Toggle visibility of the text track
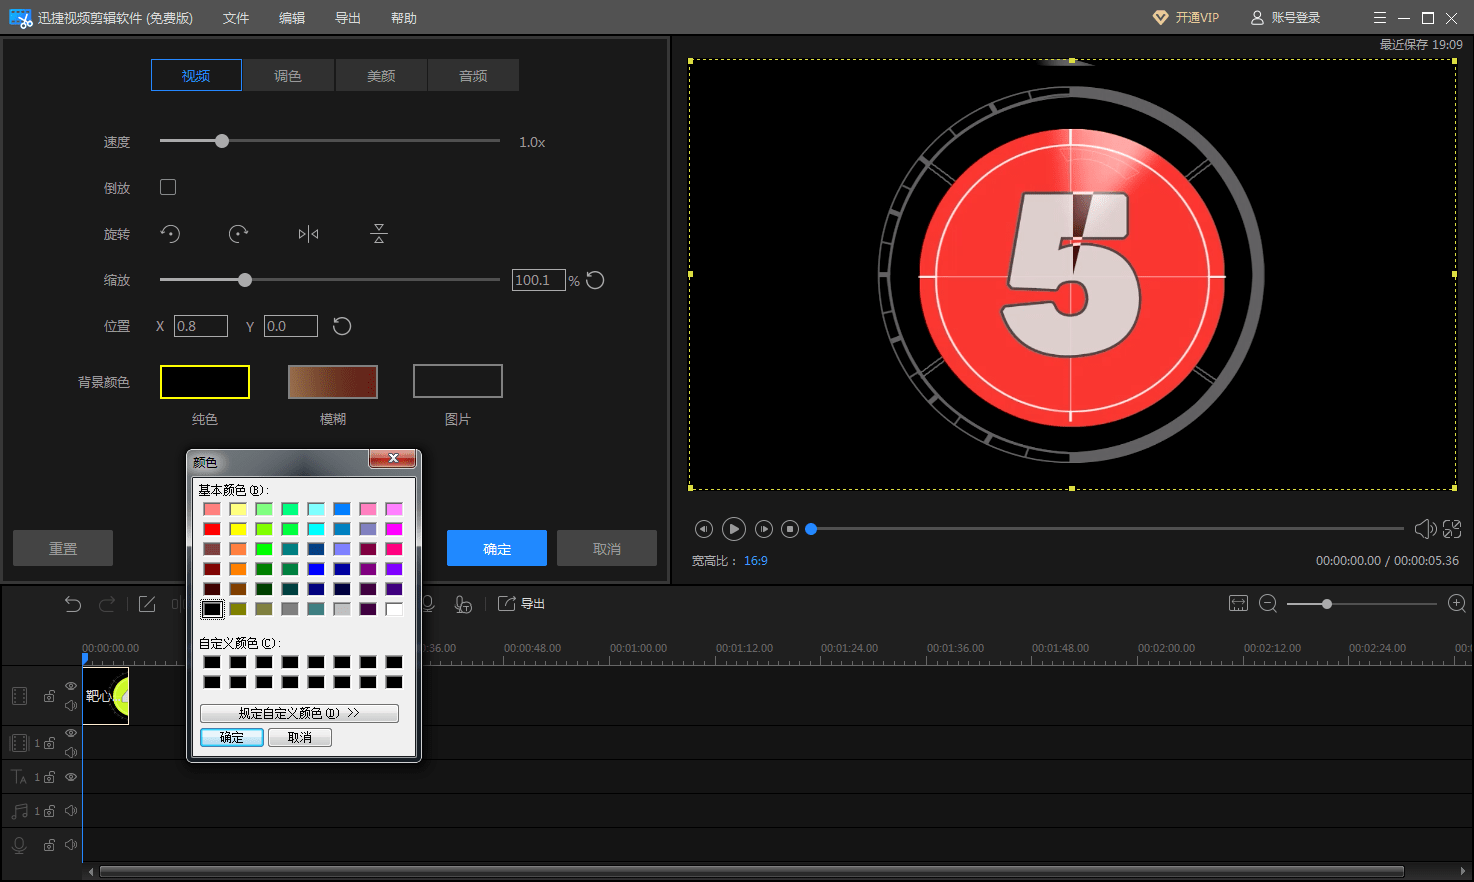 point(71,777)
